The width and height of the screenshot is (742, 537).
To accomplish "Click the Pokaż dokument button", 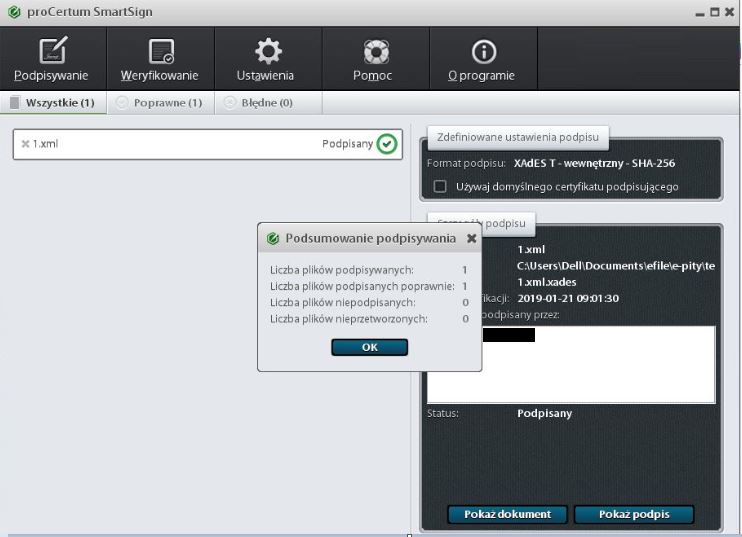I will 507,514.
